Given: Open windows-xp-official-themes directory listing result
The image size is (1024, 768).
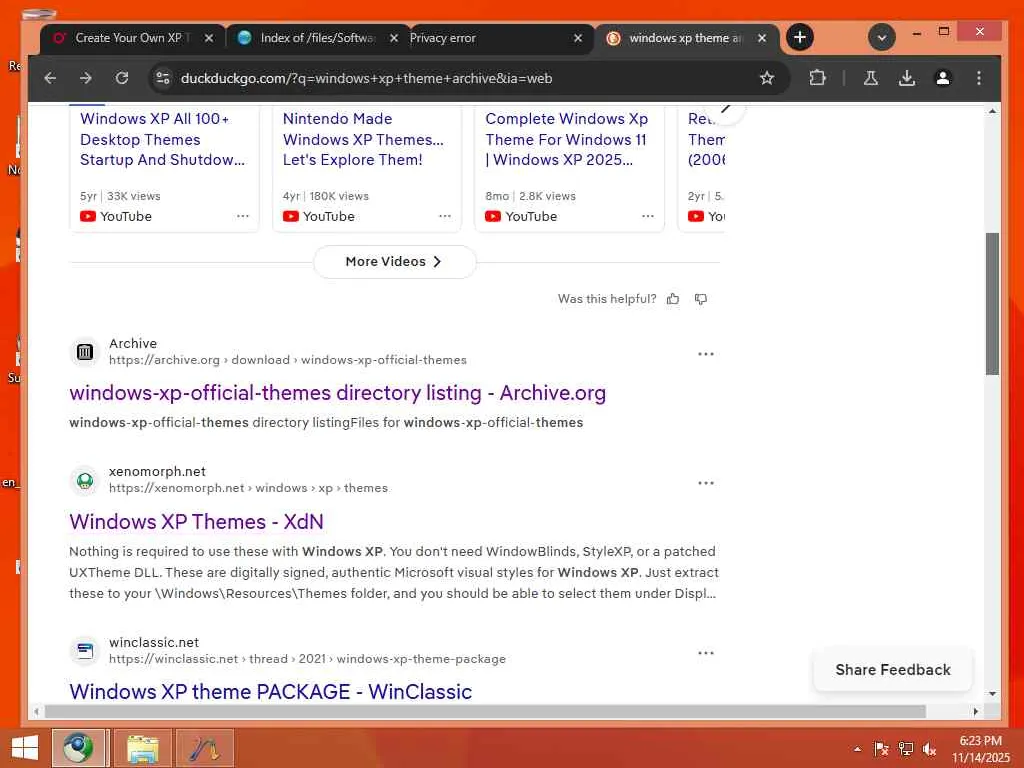Looking at the screenshot, I should (x=338, y=393).
